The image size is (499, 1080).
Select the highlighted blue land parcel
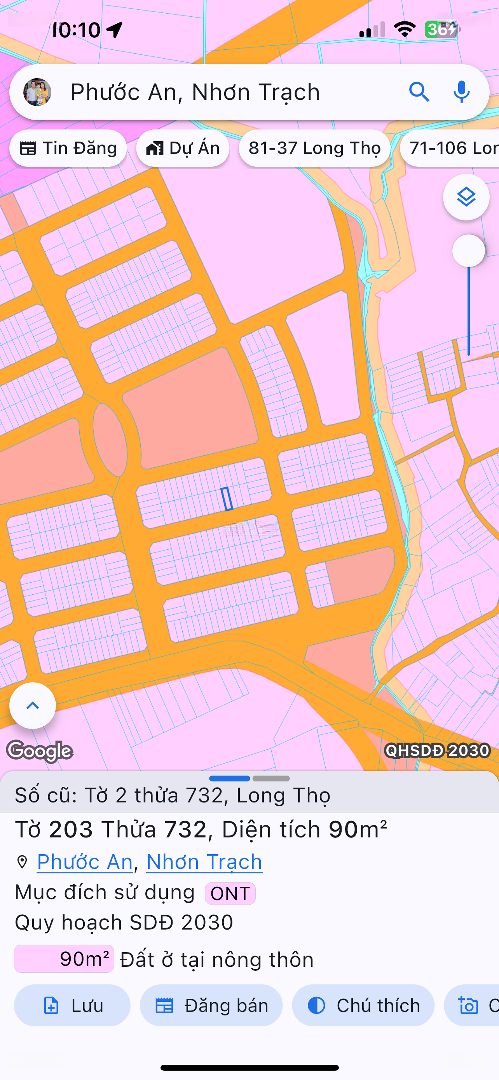[x=226, y=498]
